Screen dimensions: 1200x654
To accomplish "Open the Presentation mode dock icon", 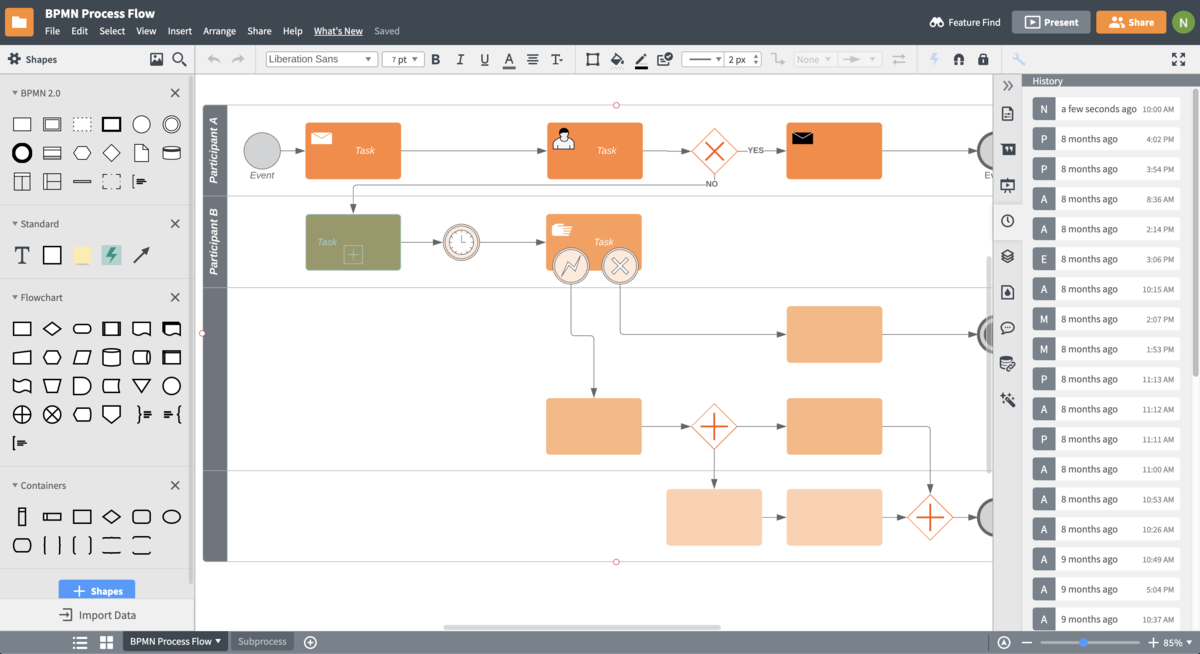I will [x=1007, y=185].
